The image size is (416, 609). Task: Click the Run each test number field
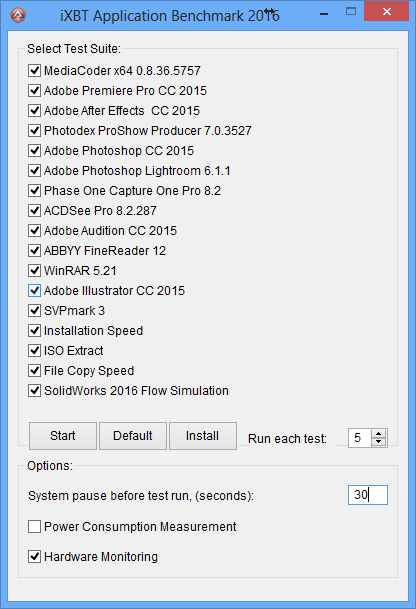coord(360,438)
